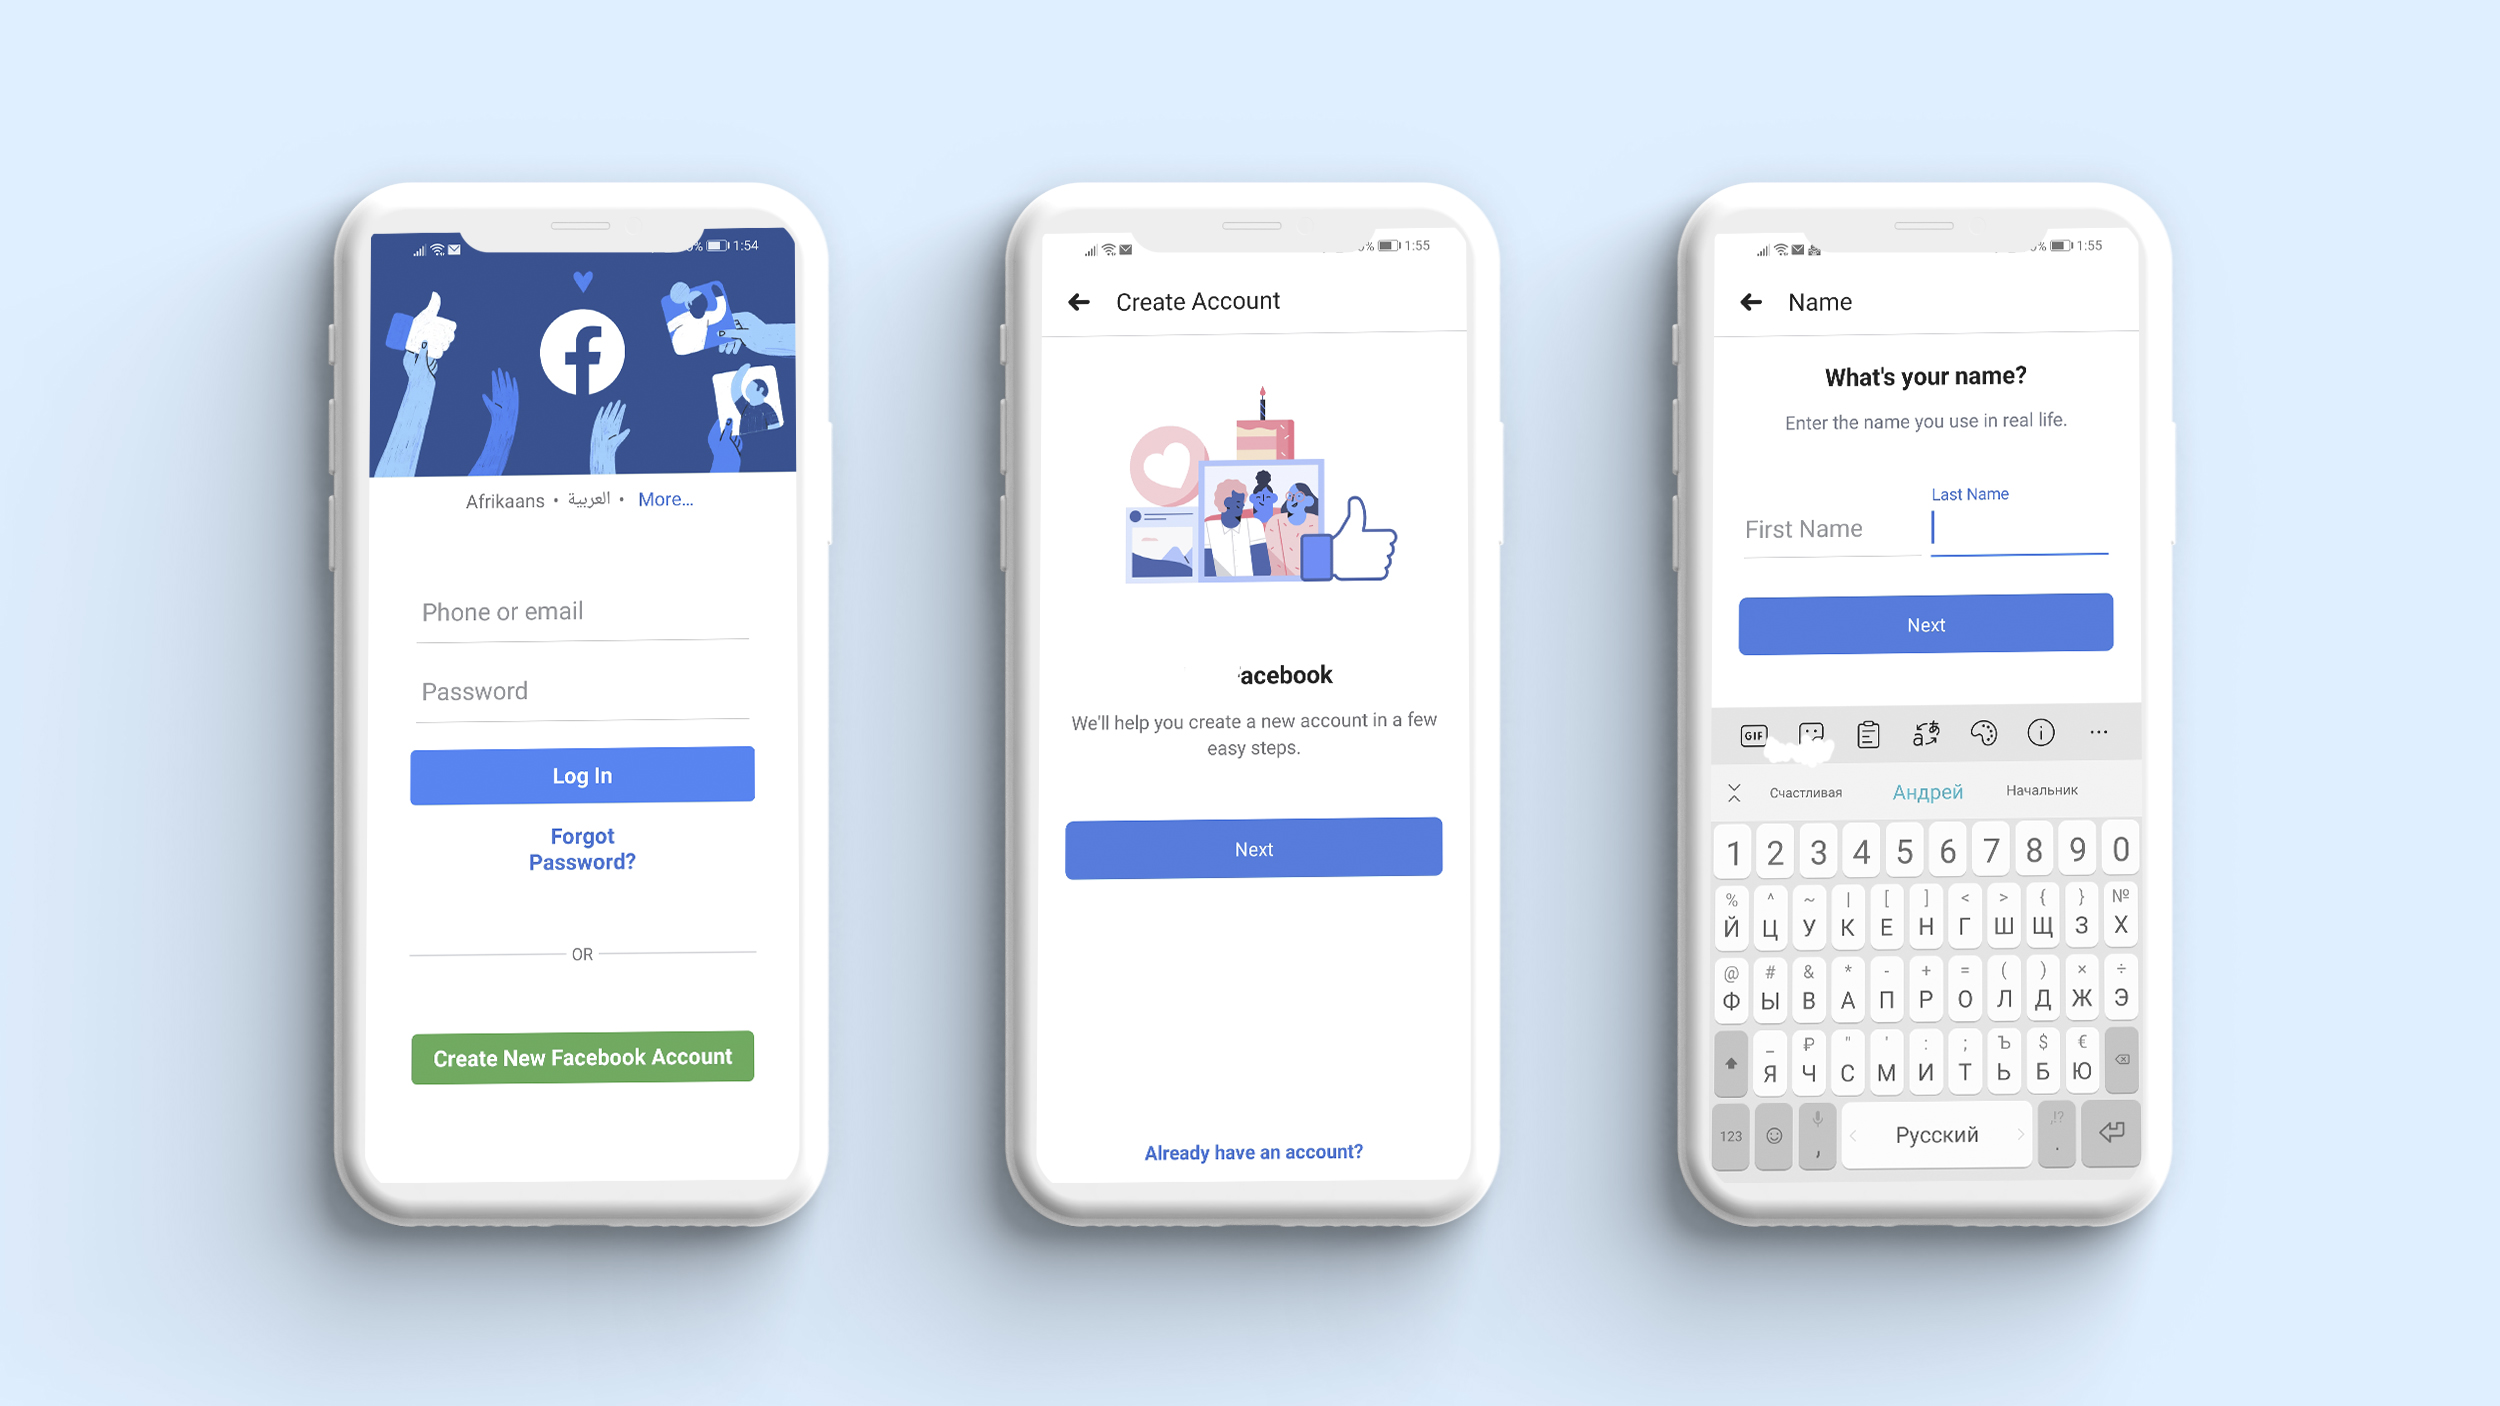Tap the GIF keyboard icon
This screenshot has width=2500, height=1406.
1755,733
